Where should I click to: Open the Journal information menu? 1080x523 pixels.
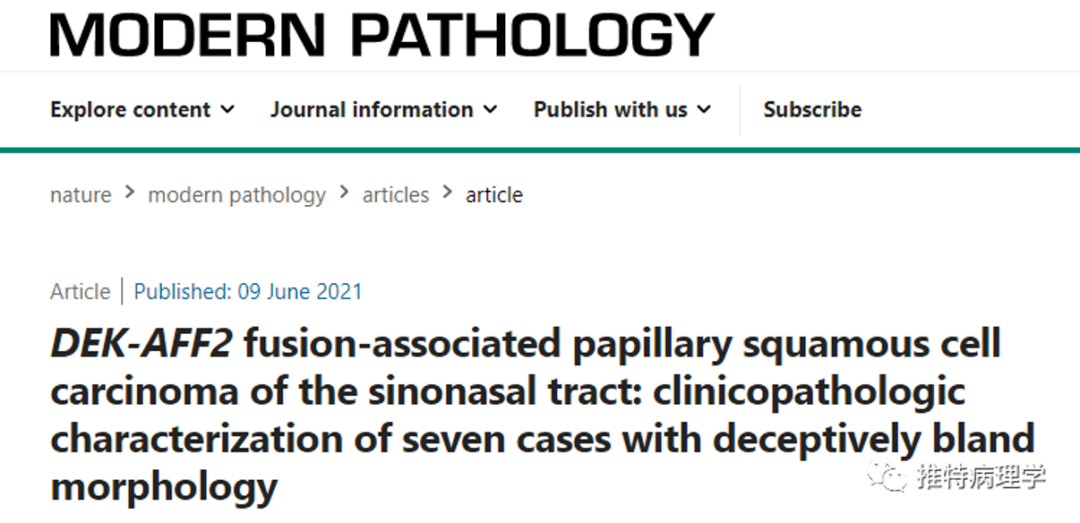pyautogui.click(x=371, y=109)
